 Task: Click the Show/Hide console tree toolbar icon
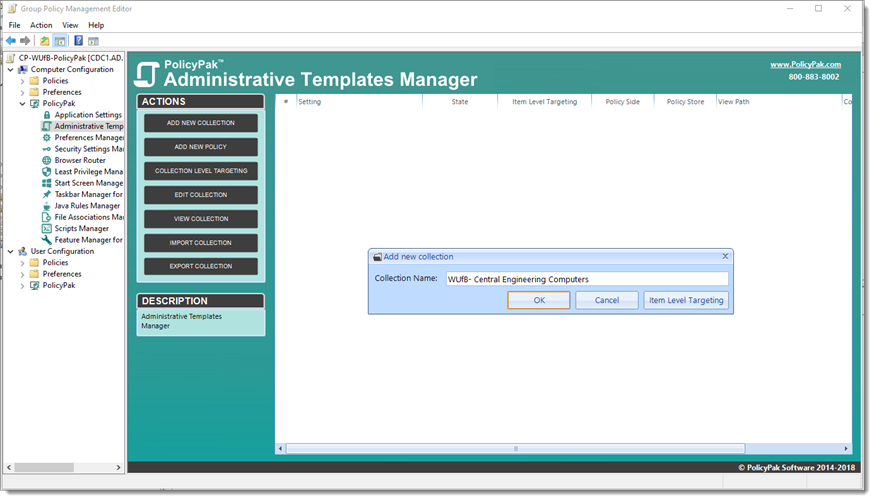tap(60, 41)
